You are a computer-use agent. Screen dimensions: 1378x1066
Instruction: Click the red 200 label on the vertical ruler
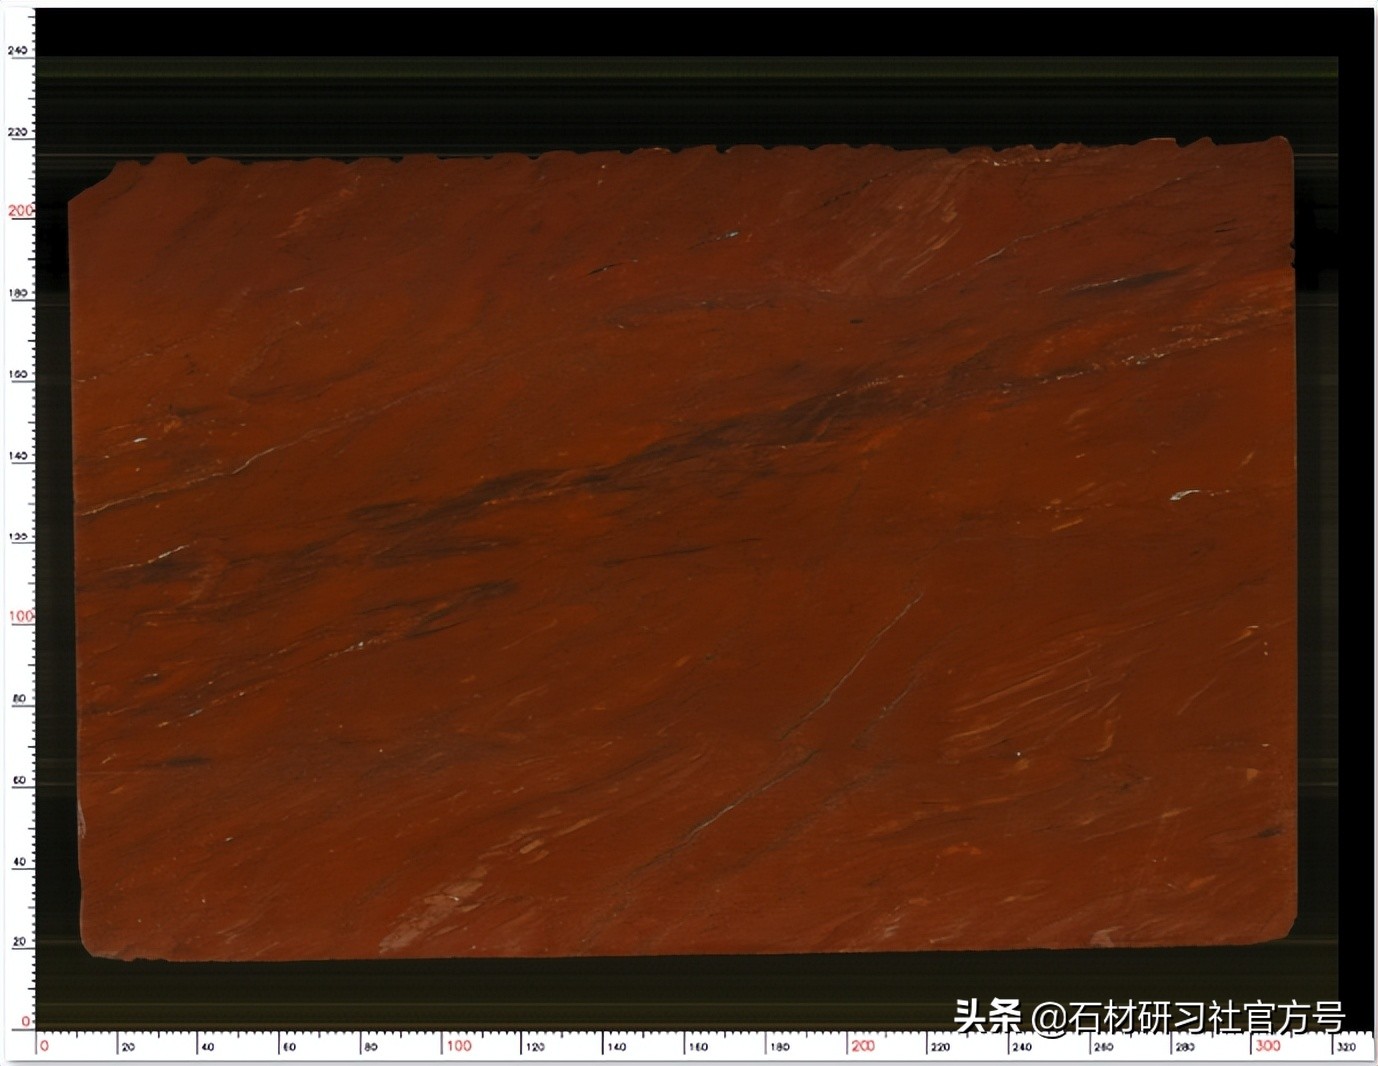(x=20, y=211)
